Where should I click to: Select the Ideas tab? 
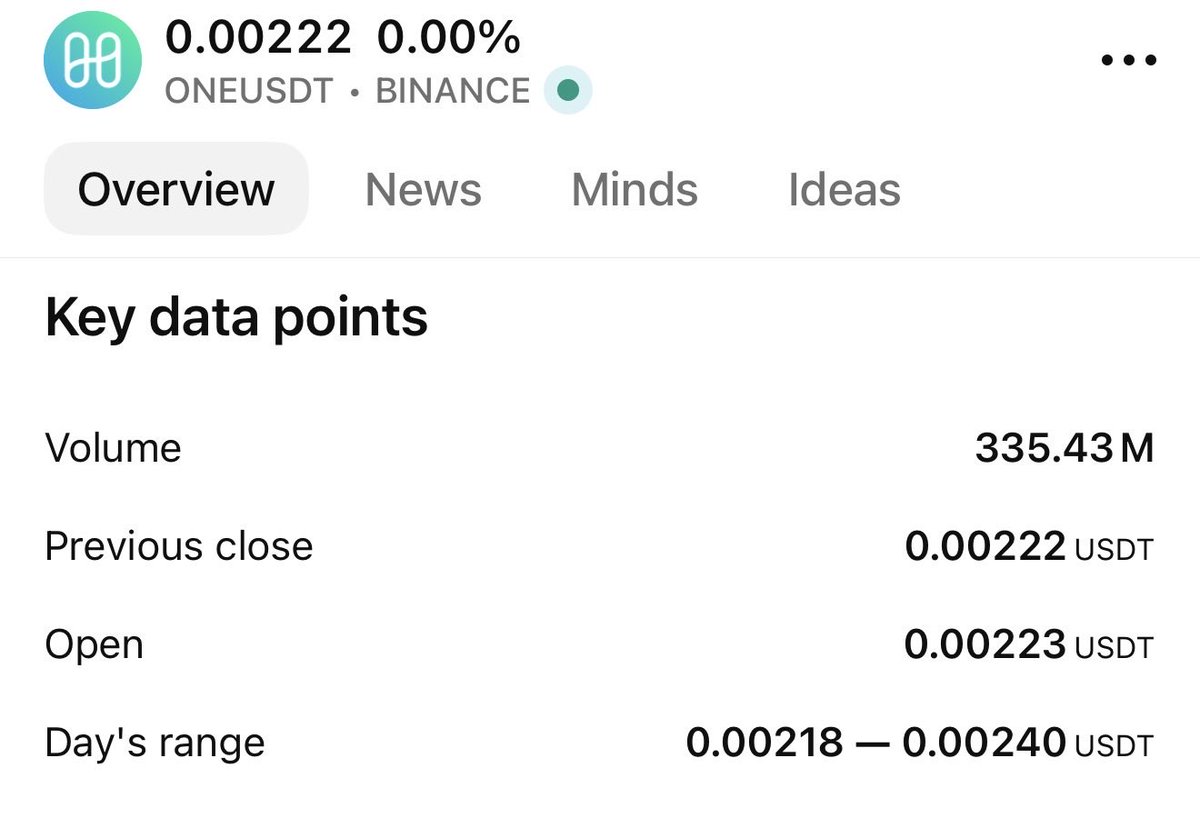click(844, 189)
